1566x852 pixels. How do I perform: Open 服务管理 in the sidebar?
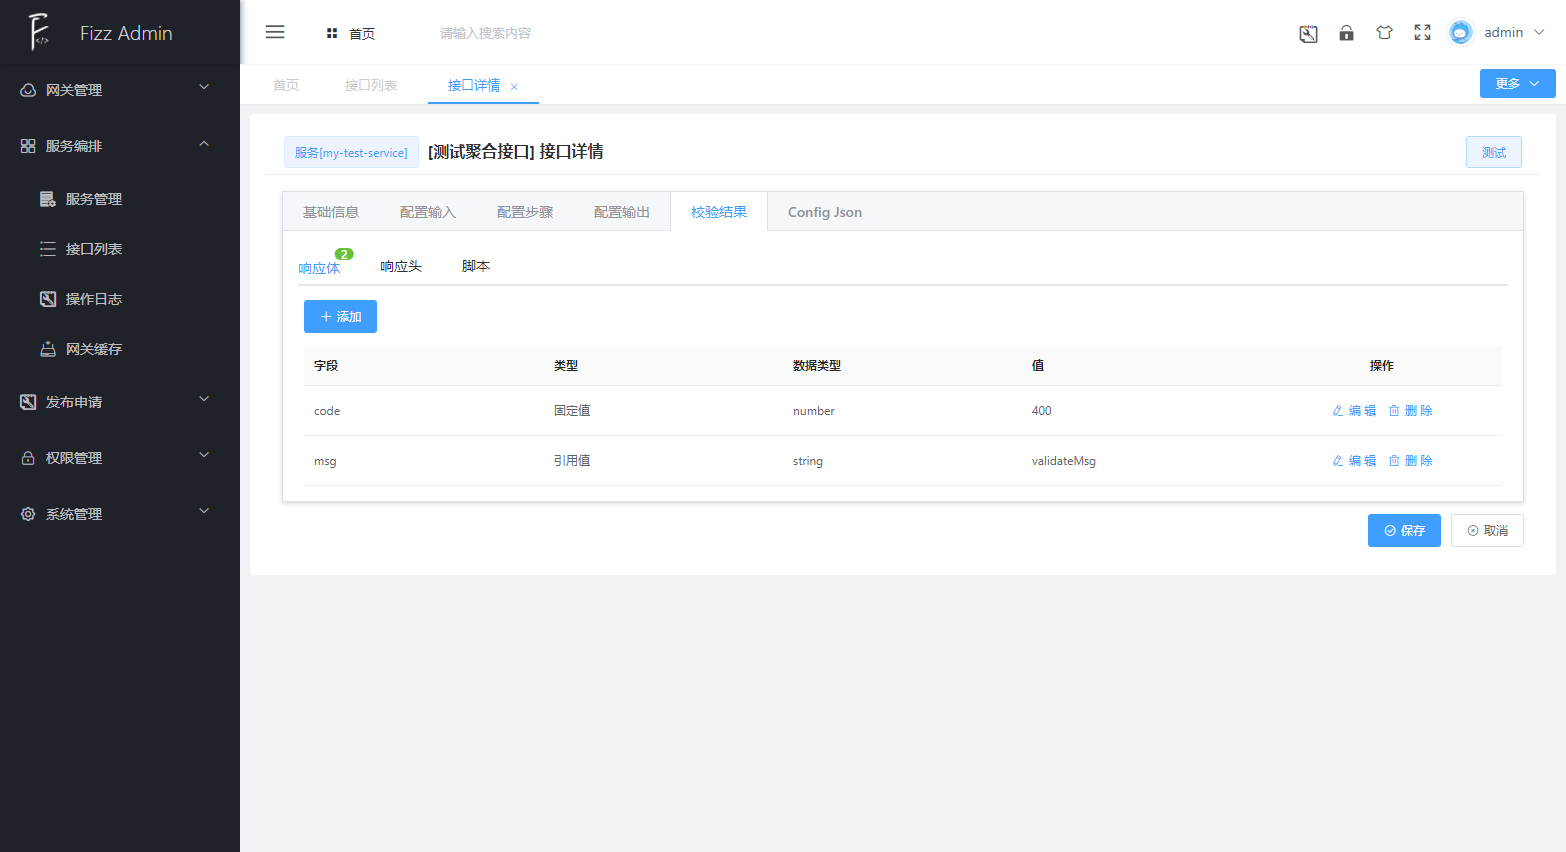tap(120, 199)
